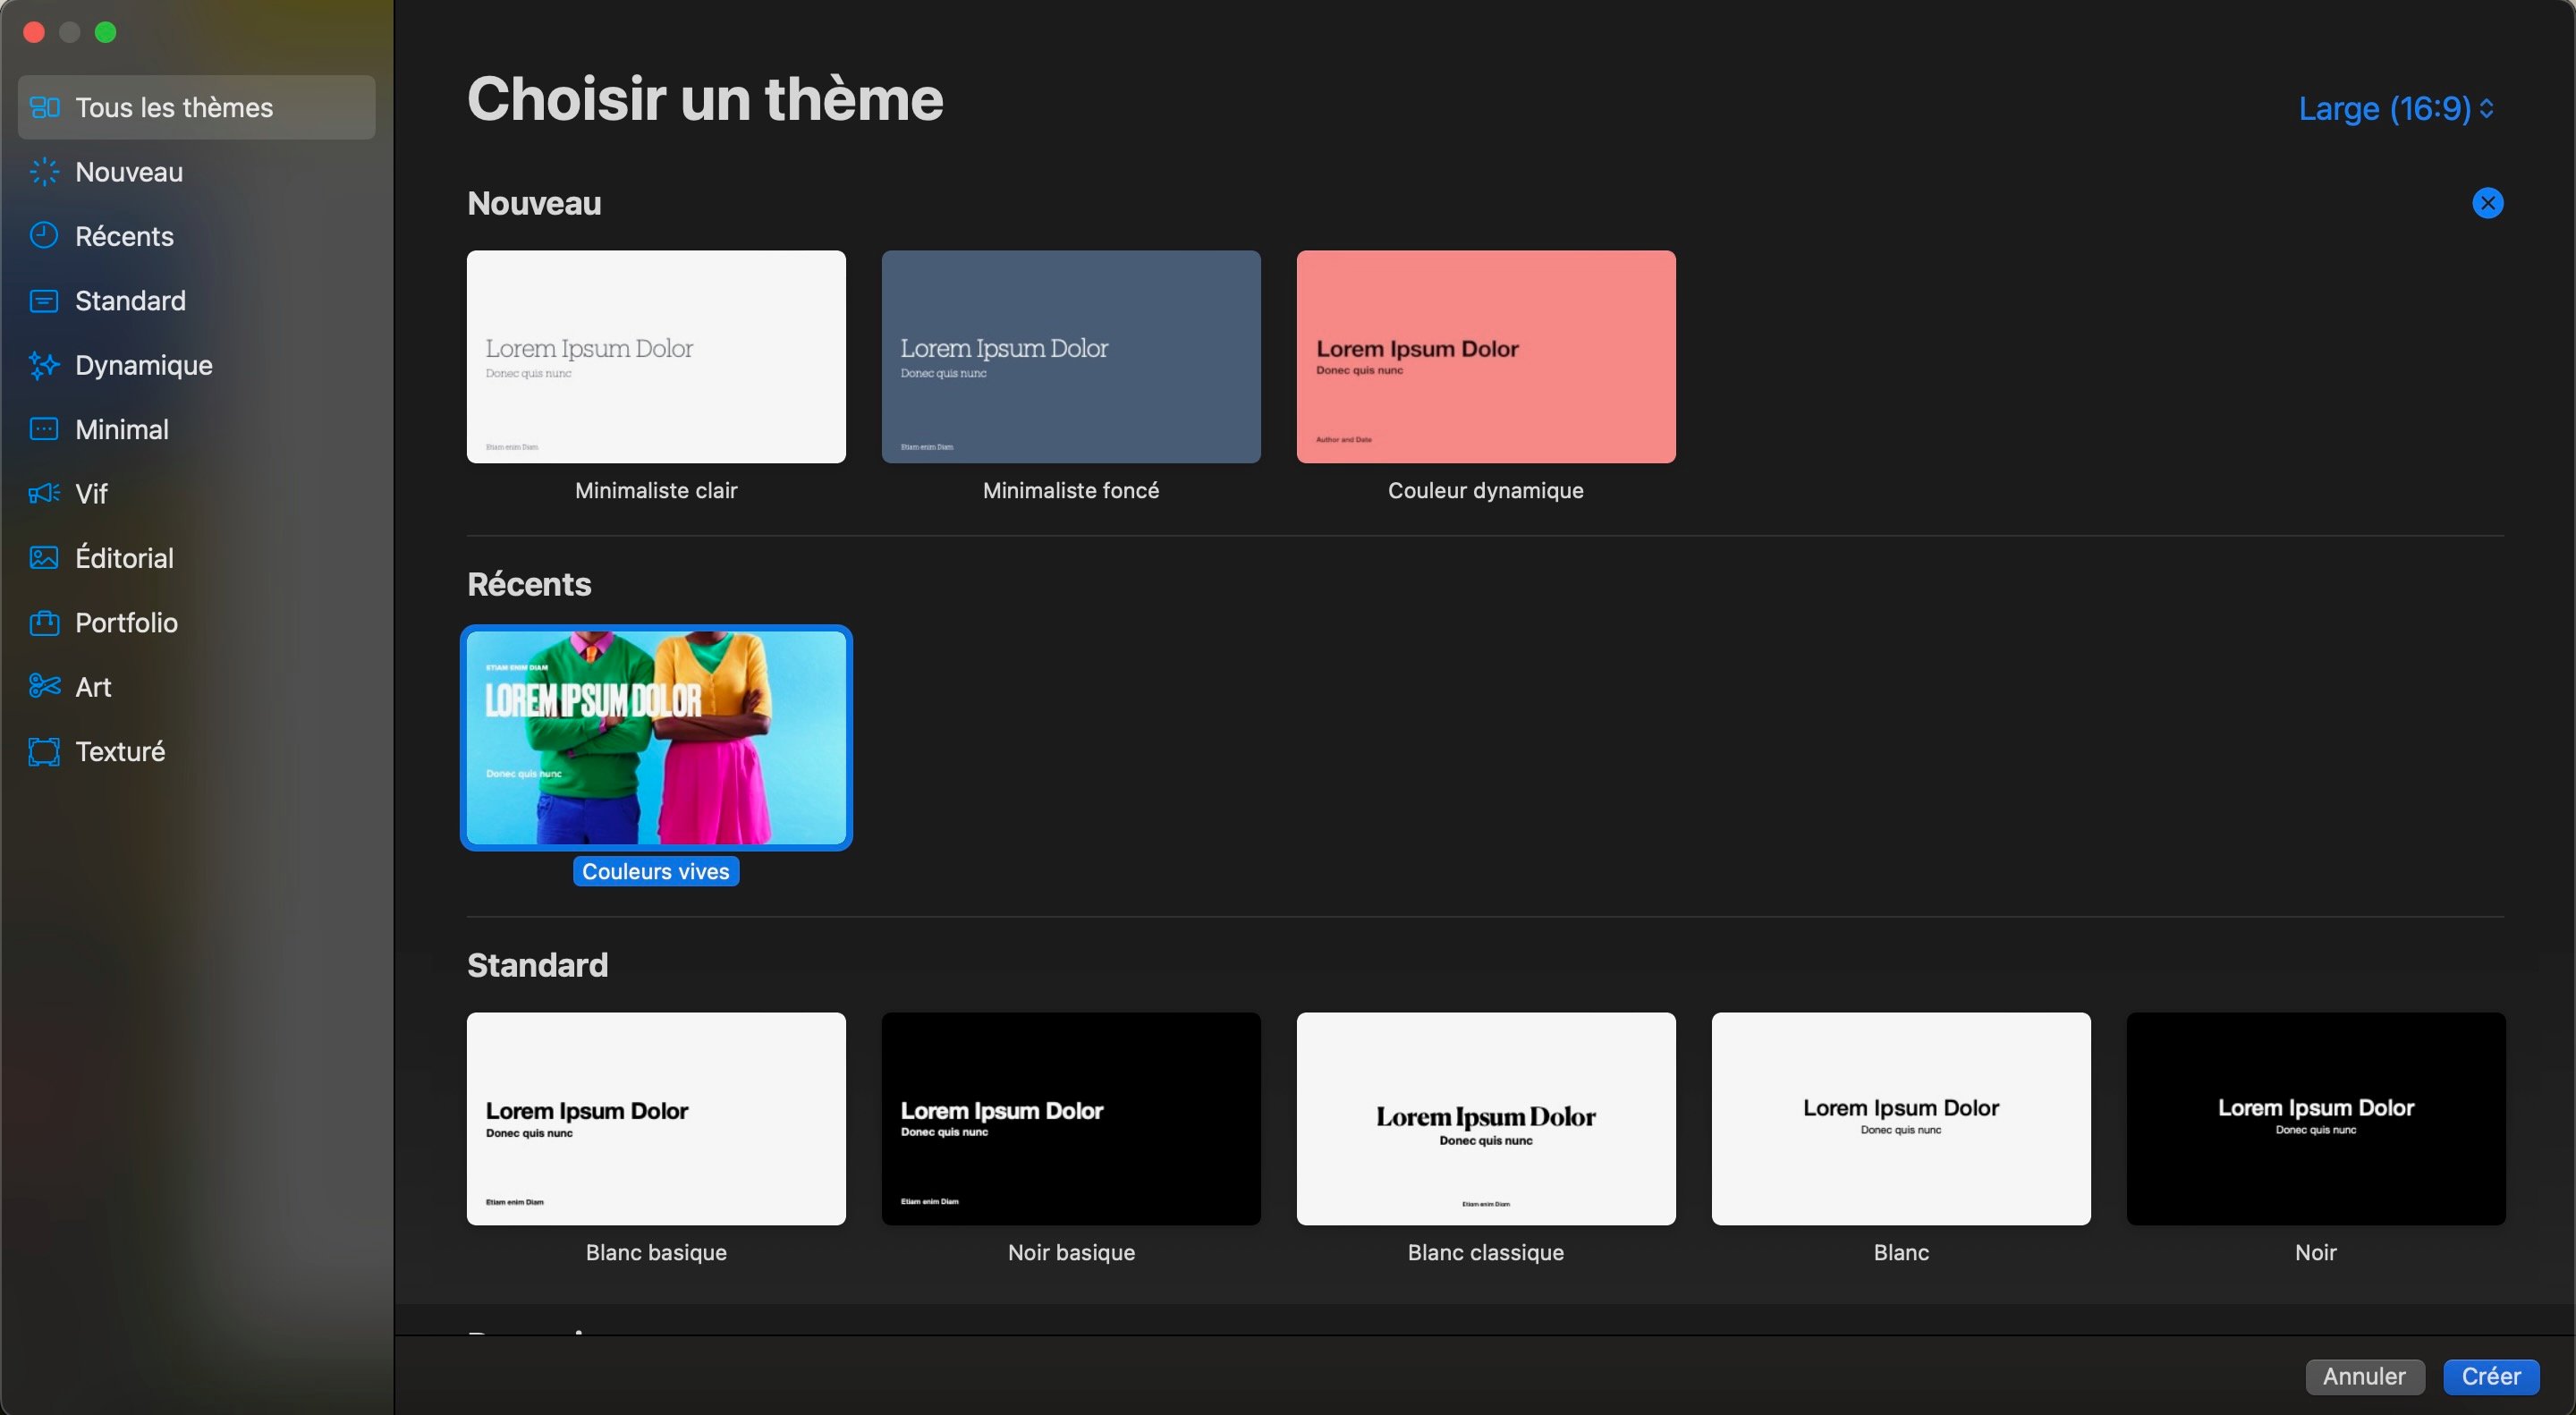Choose the Couleurs vives recent theme
The image size is (2576, 1415).
click(656, 738)
